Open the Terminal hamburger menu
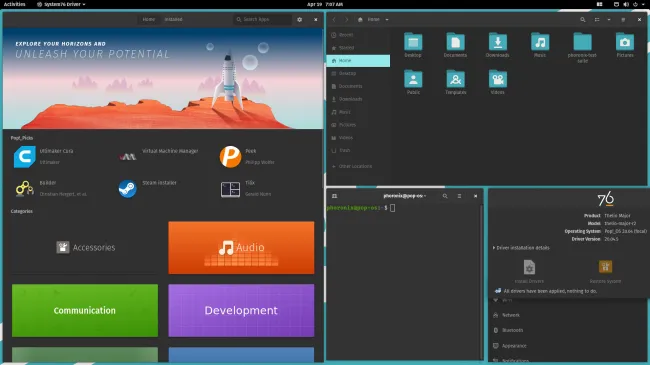650x365 pixels. (459, 196)
